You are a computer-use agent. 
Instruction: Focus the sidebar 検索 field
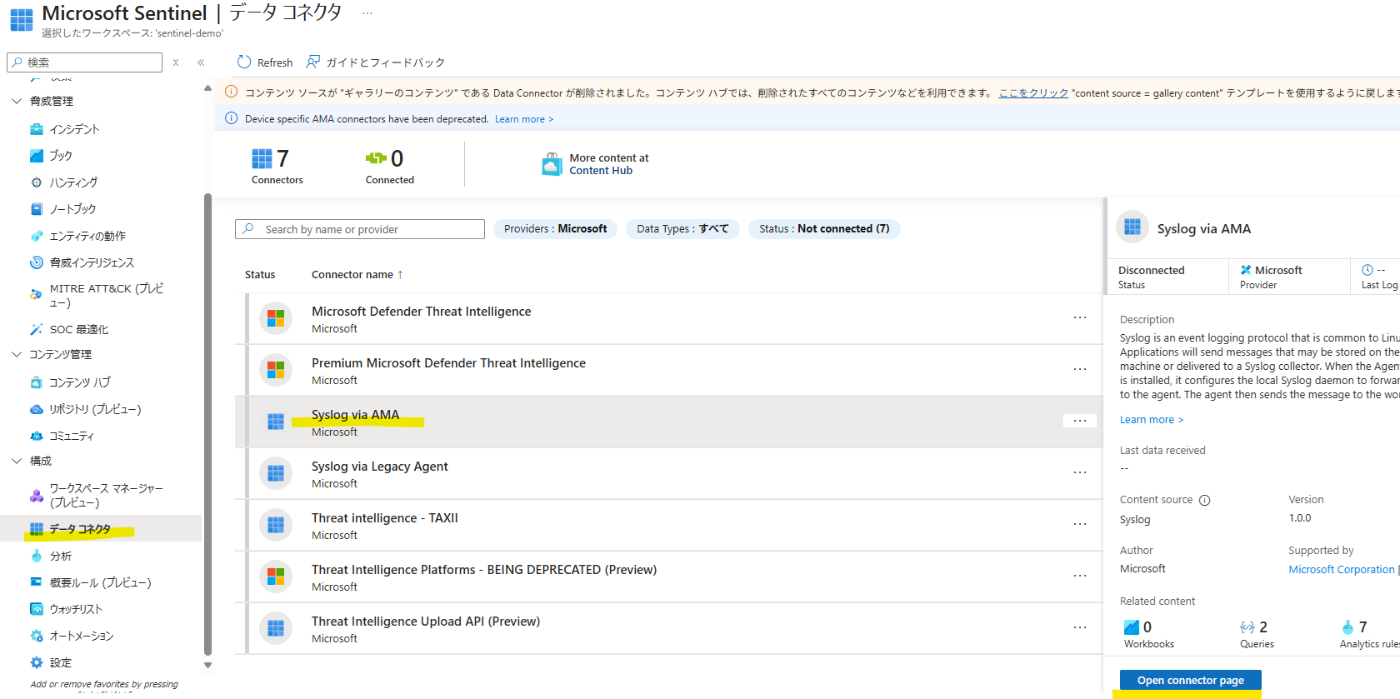pyautogui.click(x=84, y=62)
